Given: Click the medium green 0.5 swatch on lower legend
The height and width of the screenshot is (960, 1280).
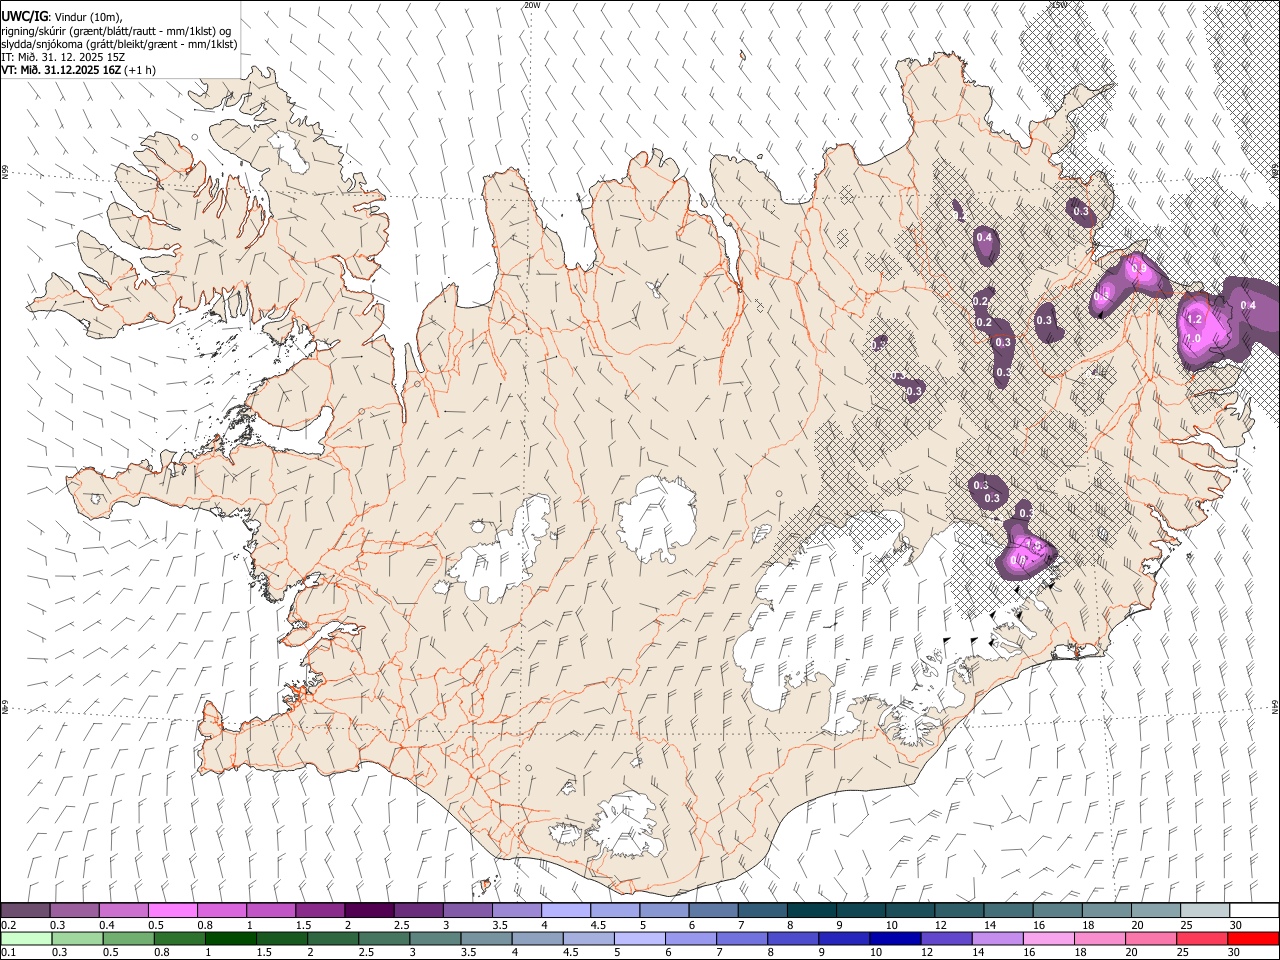Looking at the screenshot, I should click(129, 938).
